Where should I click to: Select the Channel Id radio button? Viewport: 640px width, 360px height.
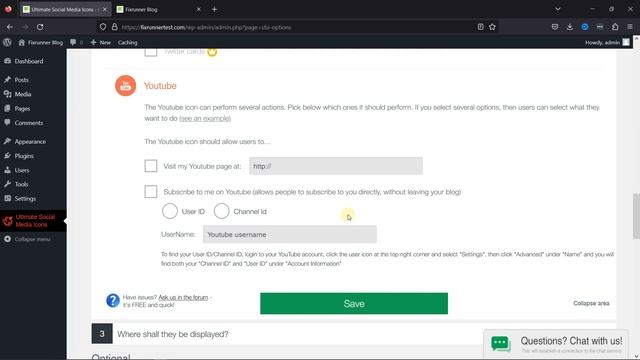tap(222, 211)
